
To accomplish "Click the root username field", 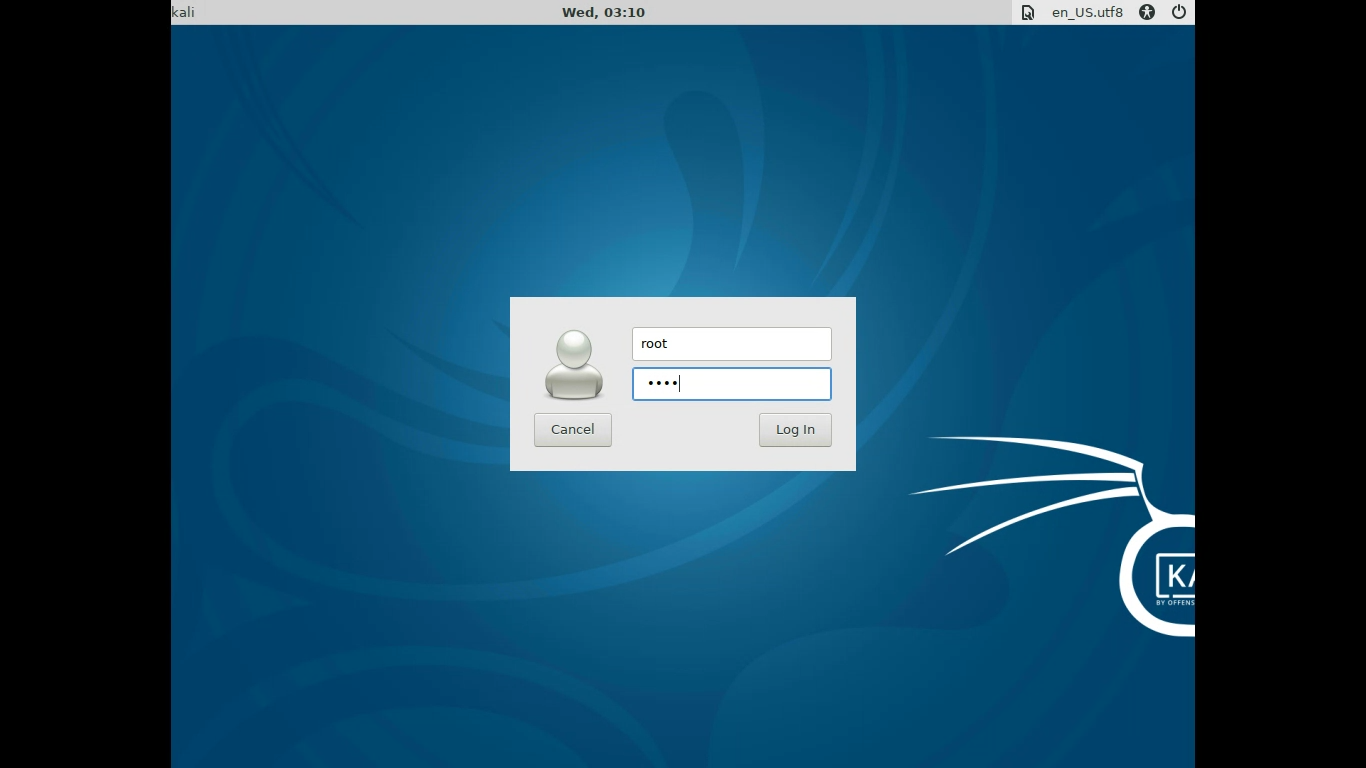I will pyautogui.click(x=732, y=344).
